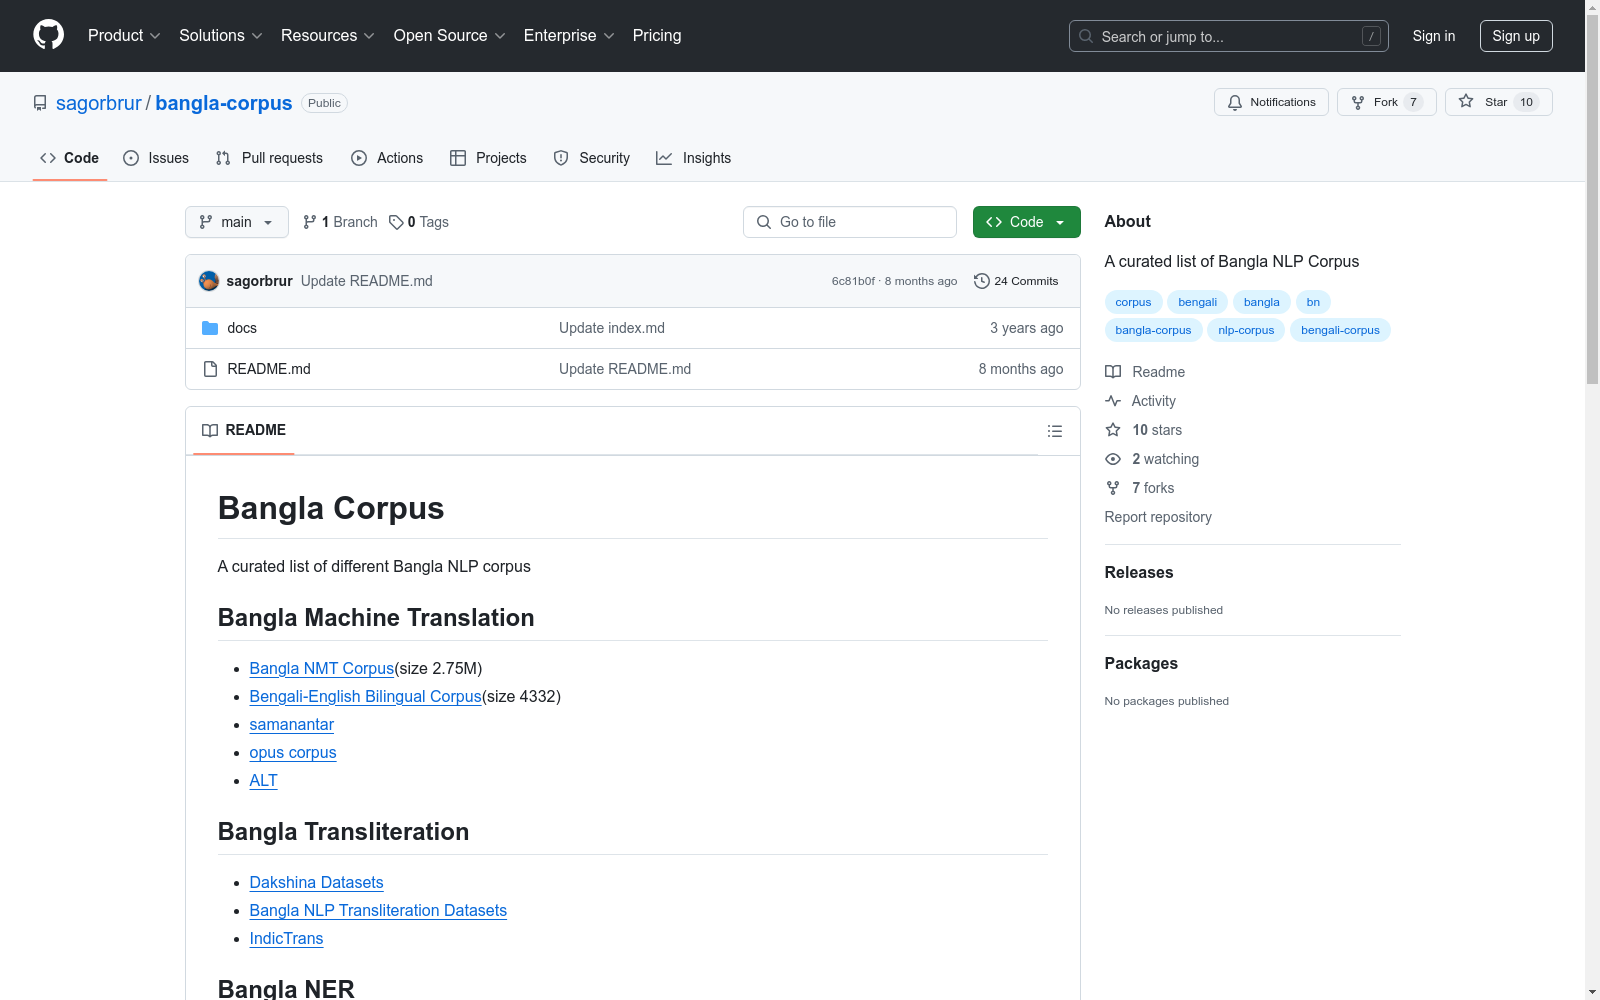Image resolution: width=1600 pixels, height=1000 pixels.
Task: Click the samanantar link
Action: pyautogui.click(x=292, y=724)
